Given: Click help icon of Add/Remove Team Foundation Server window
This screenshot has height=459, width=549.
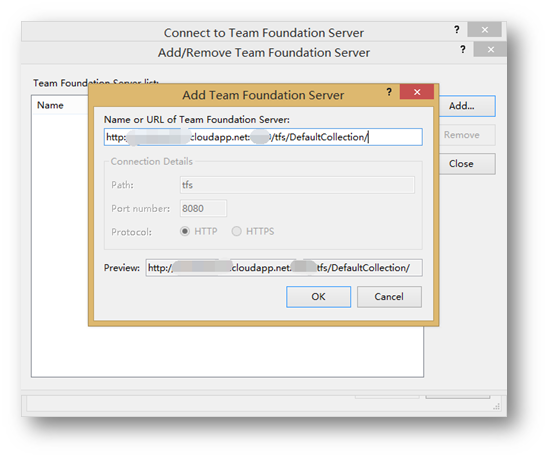Looking at the screenshot, I should (463, 49).
